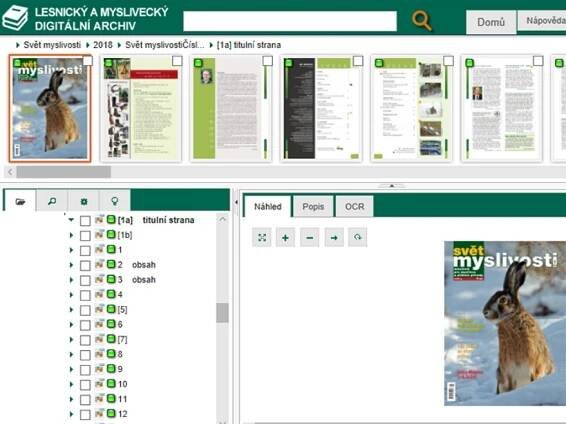Rotate the page preview
The width and height of the screenshot is (566, 424).
(x=358, y=237)
